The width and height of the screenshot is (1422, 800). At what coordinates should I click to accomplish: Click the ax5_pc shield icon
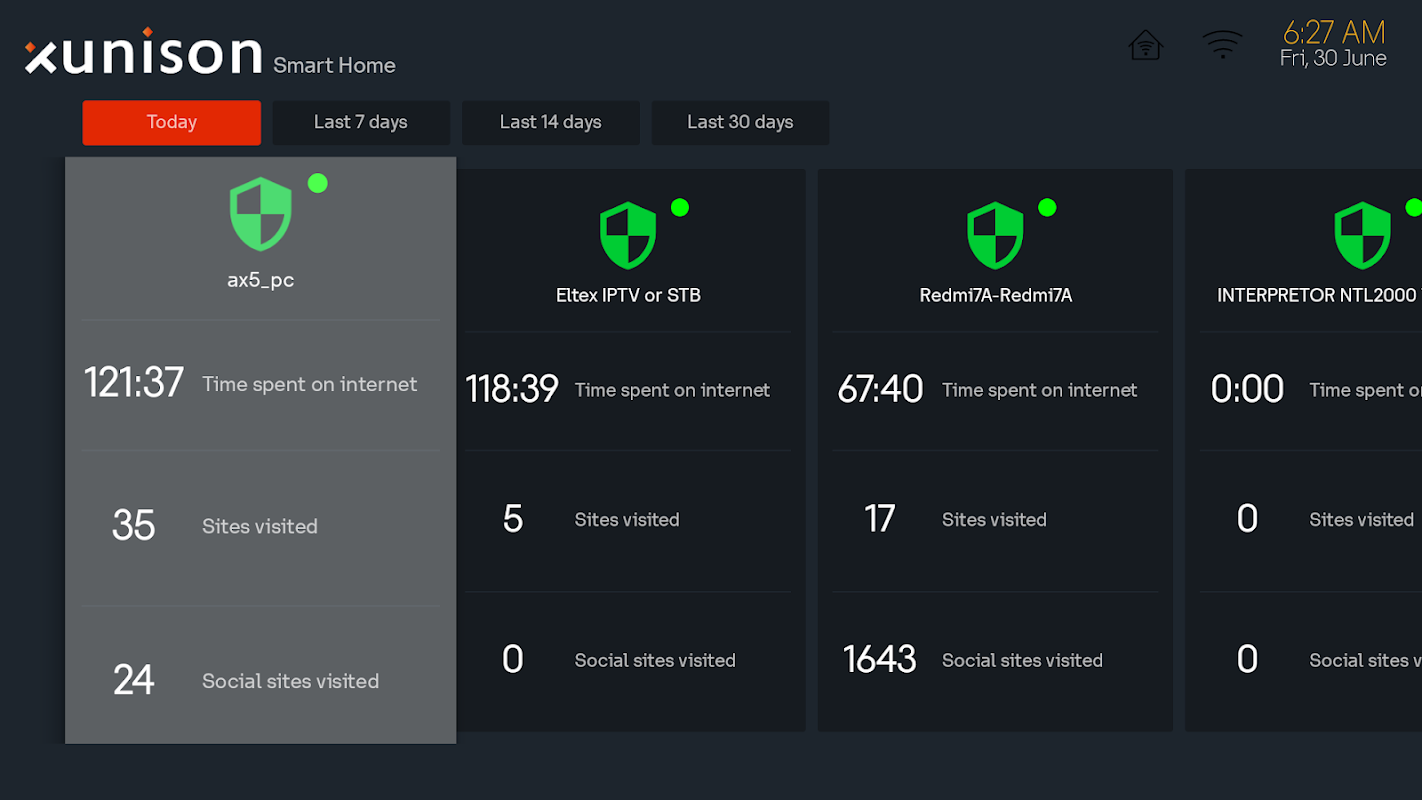(261, 214)
